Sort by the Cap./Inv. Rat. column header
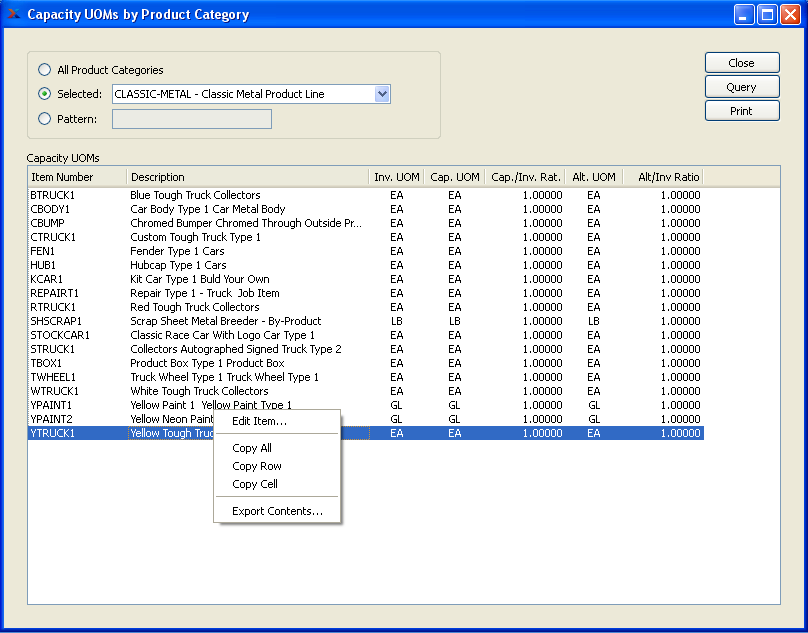Viewport: 808px width, 633px height. (x=524, y=177)
